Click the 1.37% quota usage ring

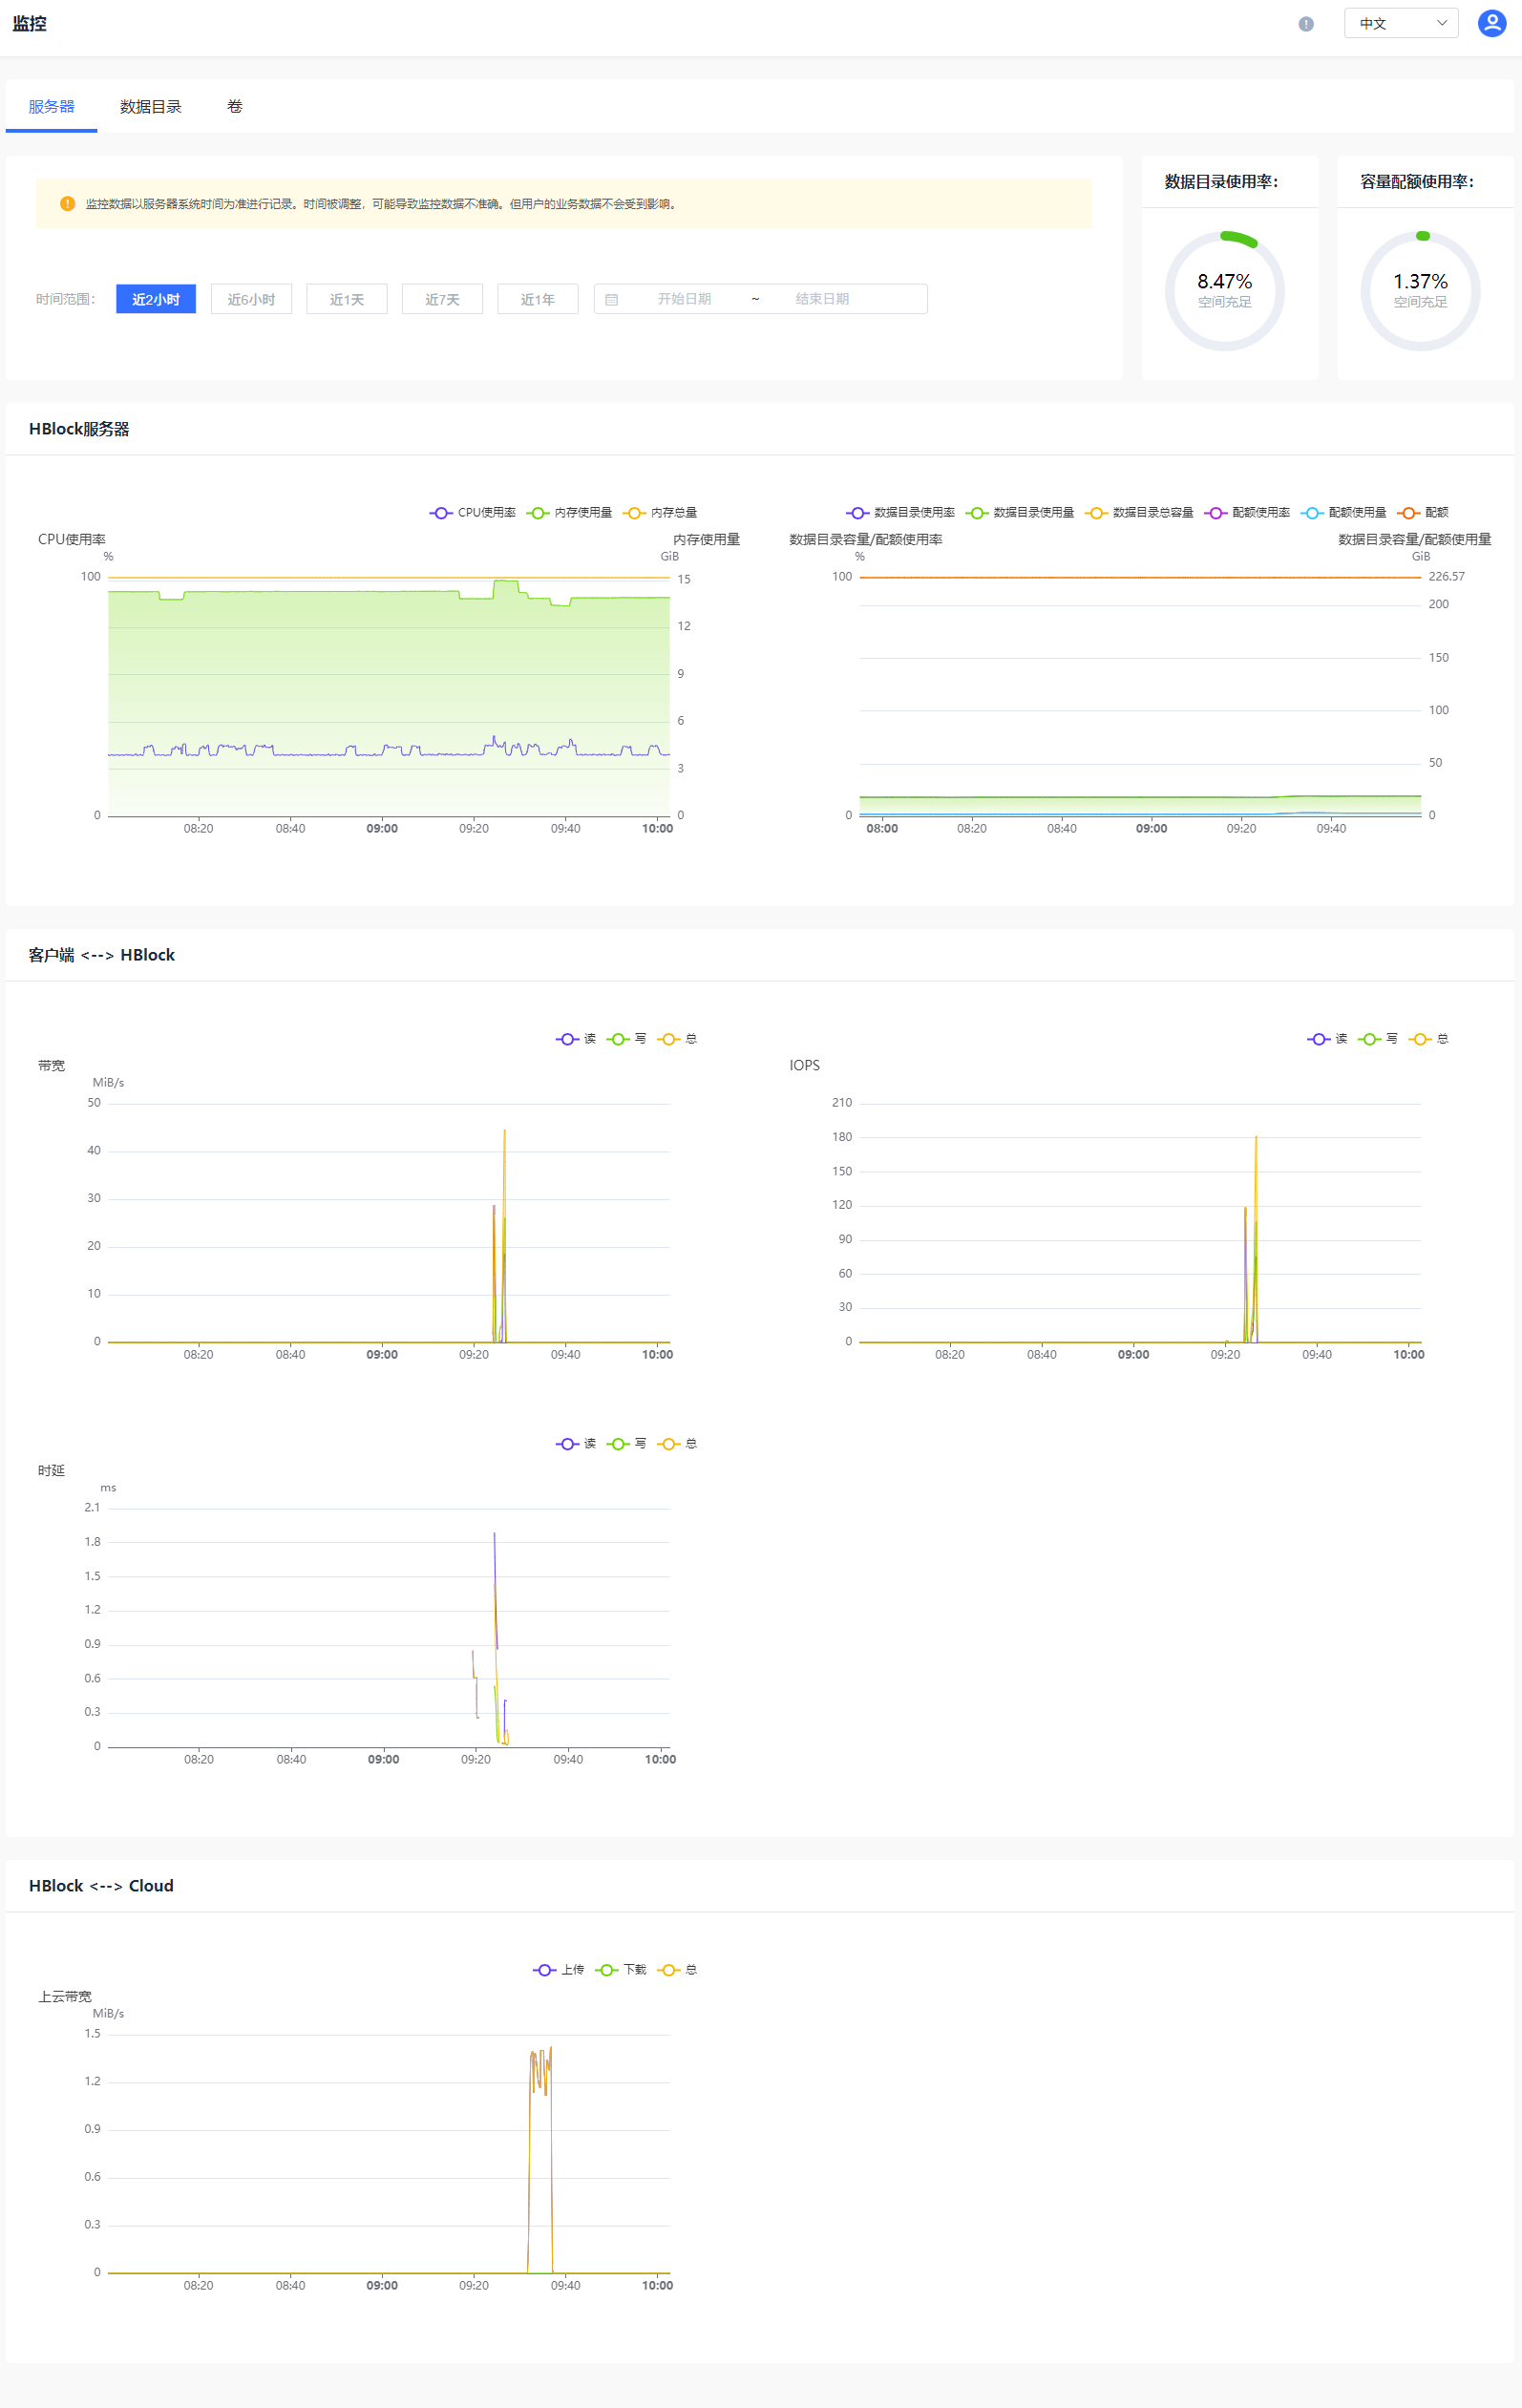pyautogui.click(x=1420, y=290)
